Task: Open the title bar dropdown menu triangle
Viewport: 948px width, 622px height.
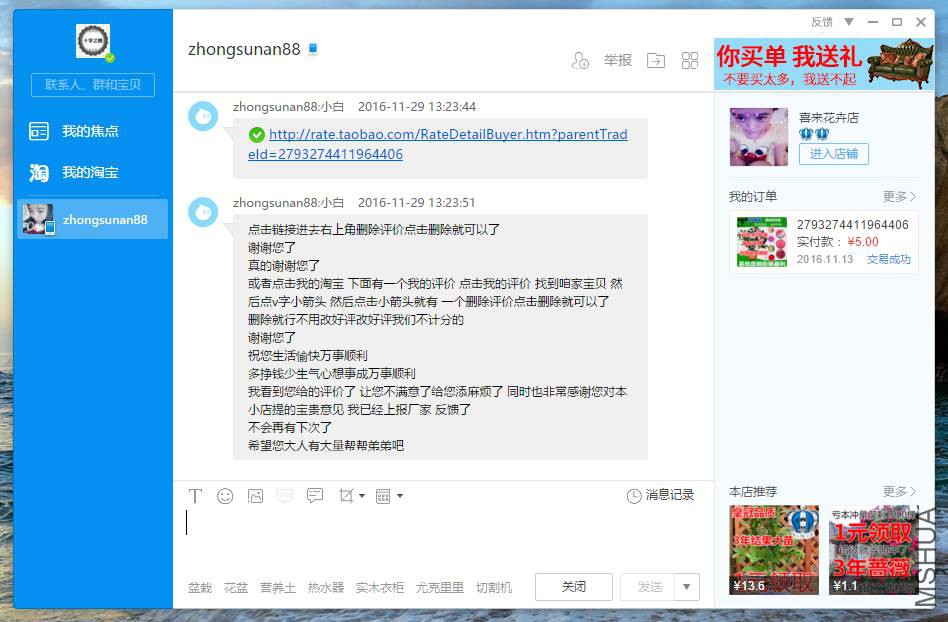Action: (849, 22)
